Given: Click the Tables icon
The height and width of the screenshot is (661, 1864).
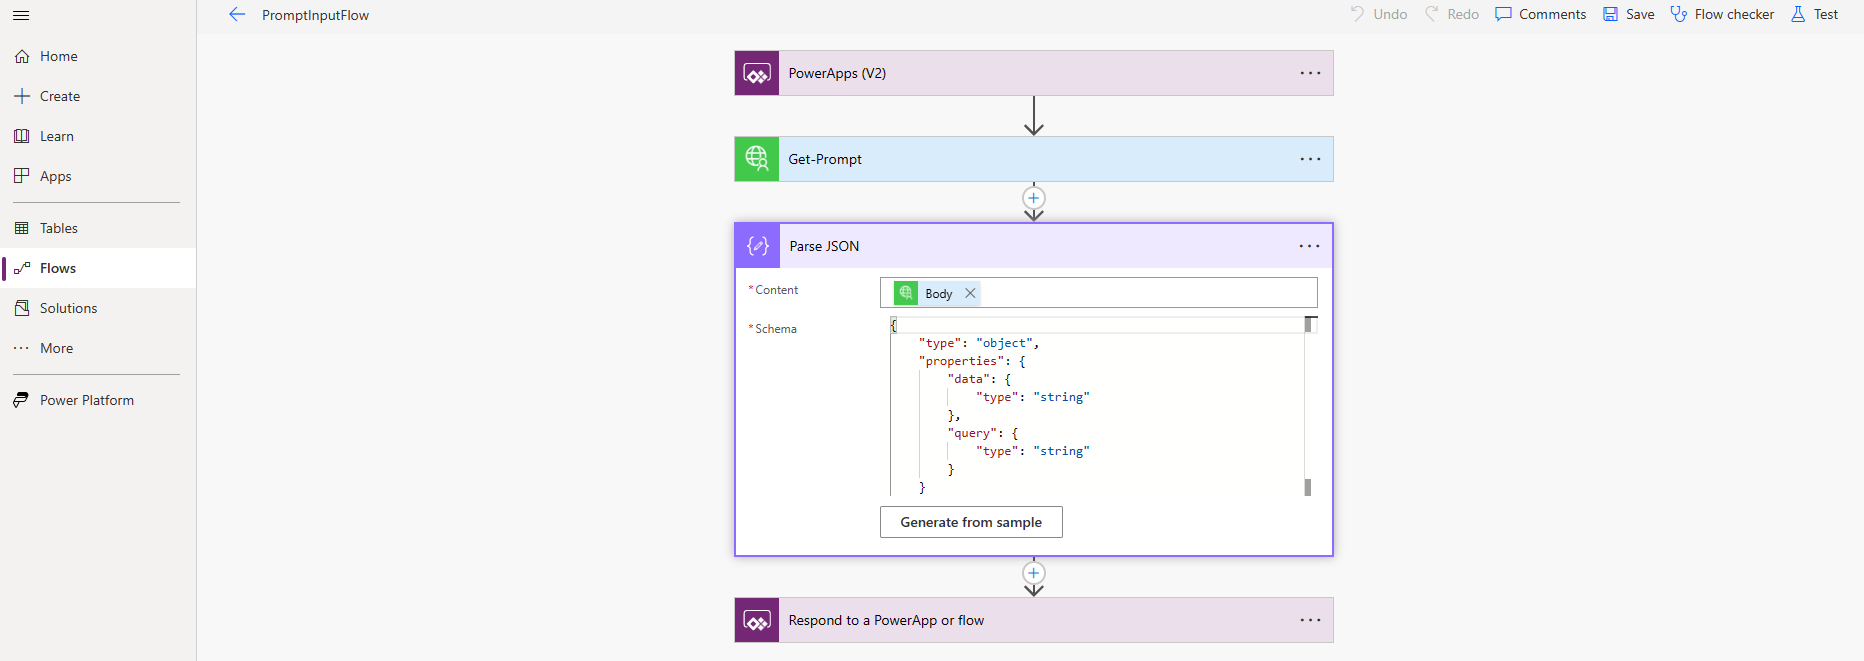Looking at the screenshot, I should click(22, 228).
